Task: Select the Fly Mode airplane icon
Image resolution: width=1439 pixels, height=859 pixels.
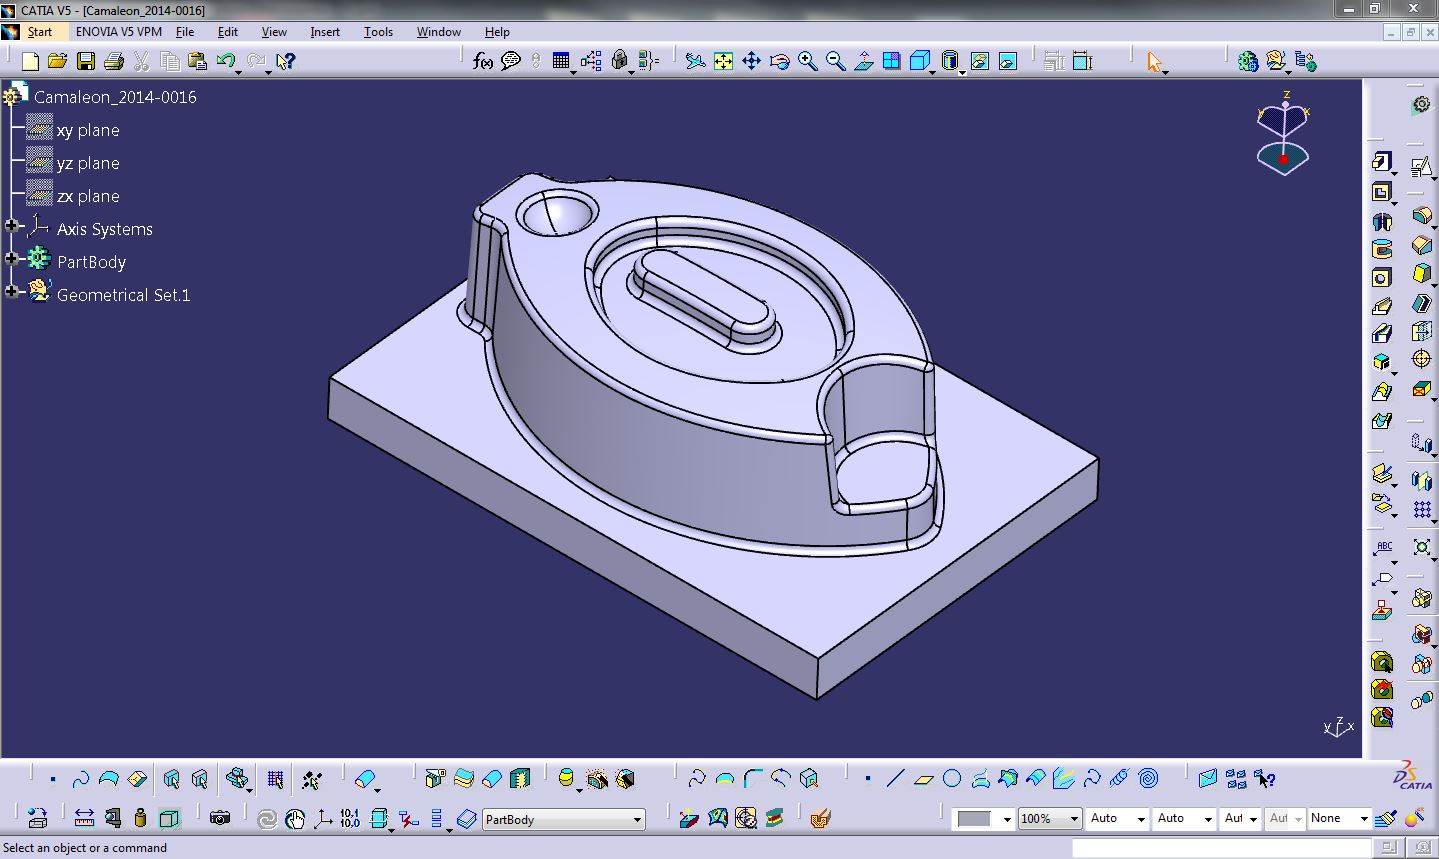Action: point(695,61)
